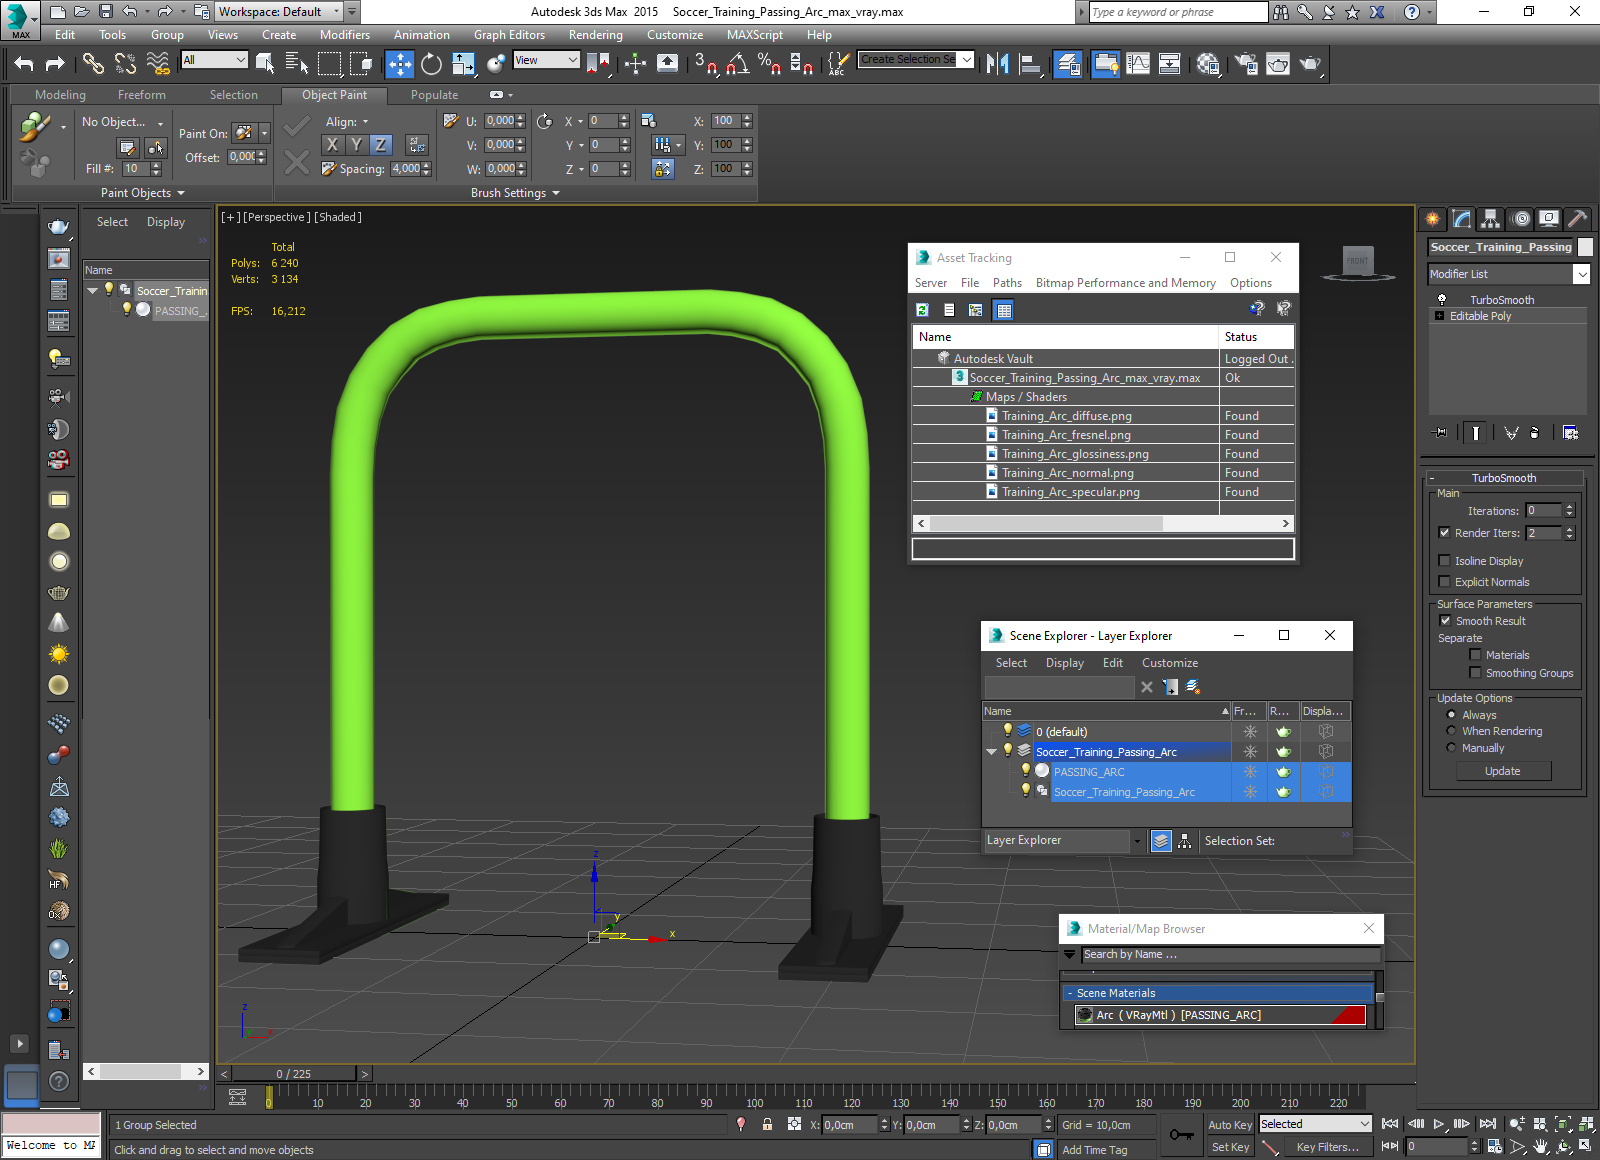Activate the Select and Rotate tool
Screen dimensions: 1600x1160
pos(431,64)
